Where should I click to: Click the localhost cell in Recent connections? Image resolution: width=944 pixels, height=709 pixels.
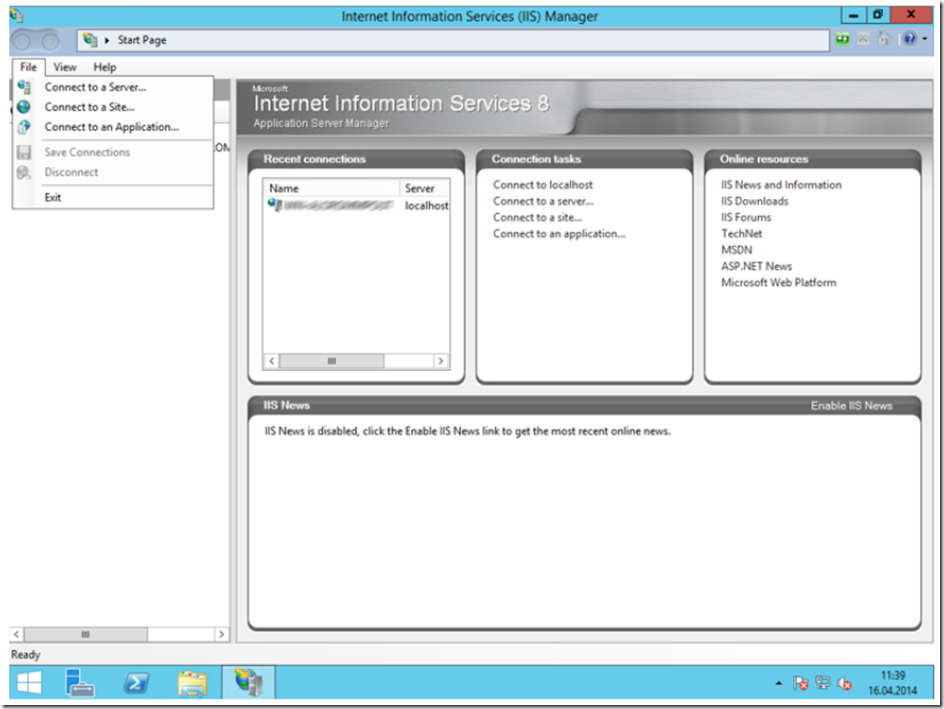pos(426,206)
